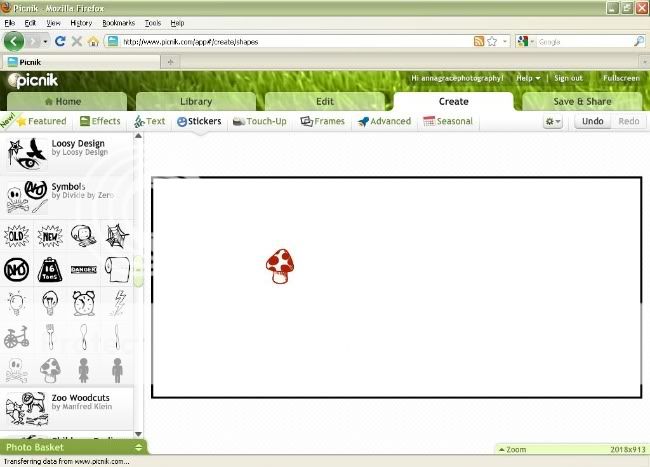Add the woman figure sticker

tap(84, 370)
